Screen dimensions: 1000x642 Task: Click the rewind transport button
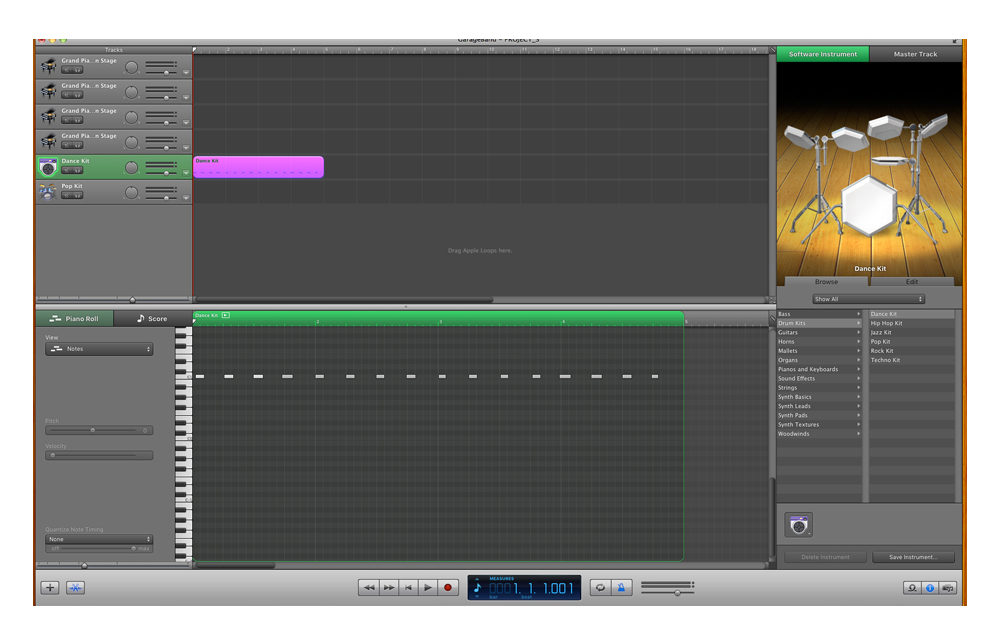369,588
